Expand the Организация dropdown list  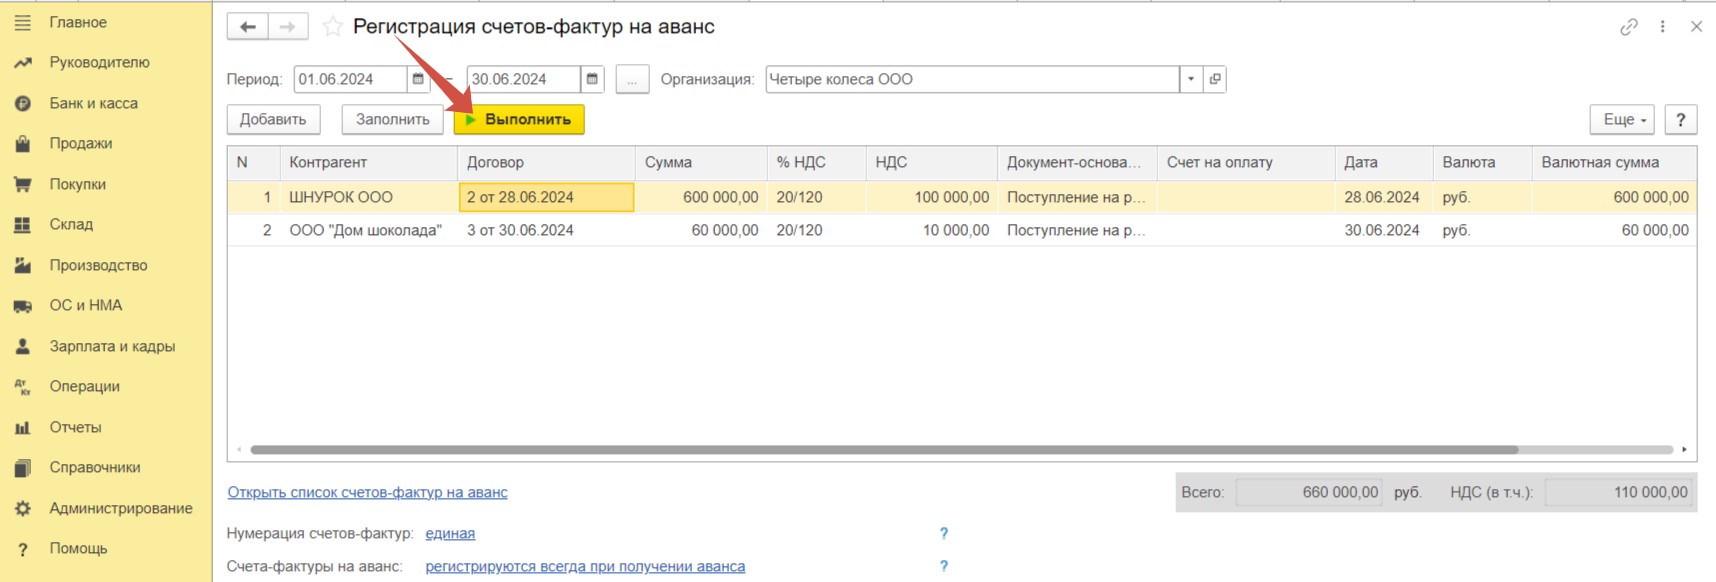(1191, 79)
